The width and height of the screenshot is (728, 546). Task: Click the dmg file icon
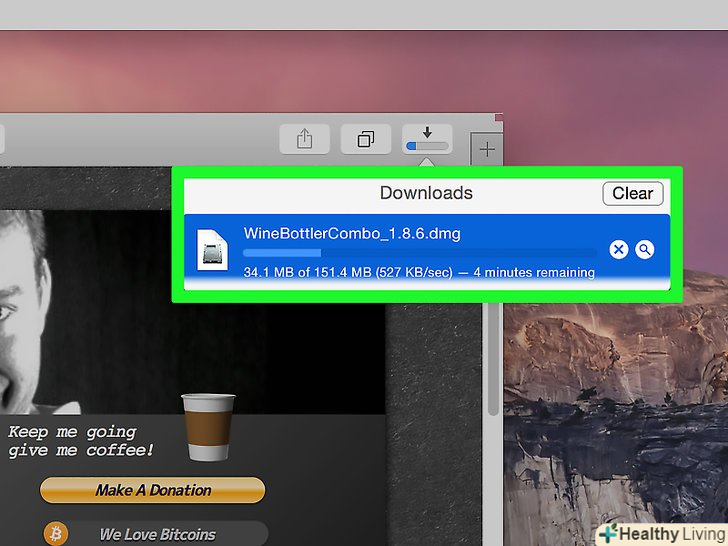click(x=213, y=250)
